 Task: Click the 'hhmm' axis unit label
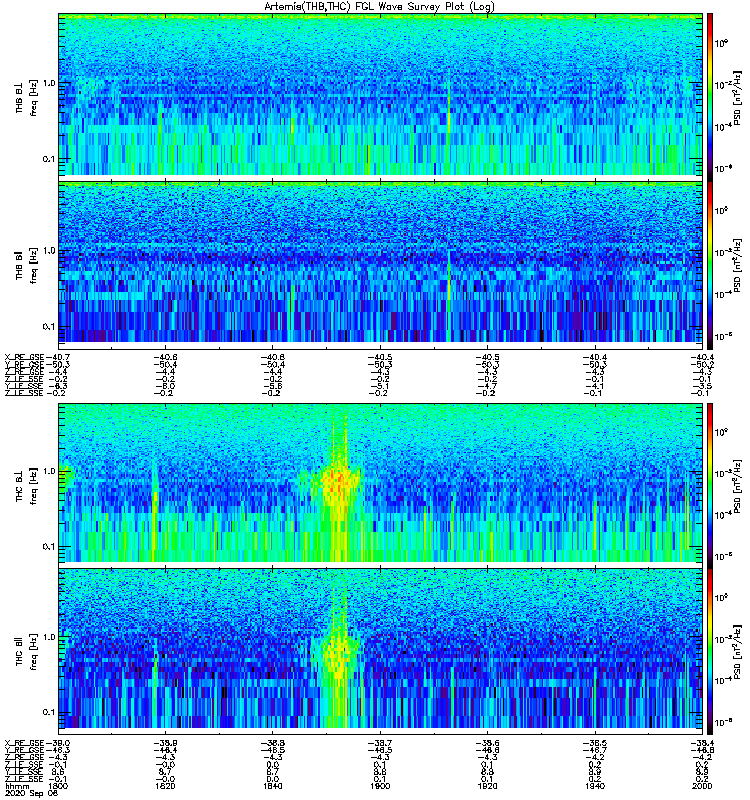tap(17, 786)
